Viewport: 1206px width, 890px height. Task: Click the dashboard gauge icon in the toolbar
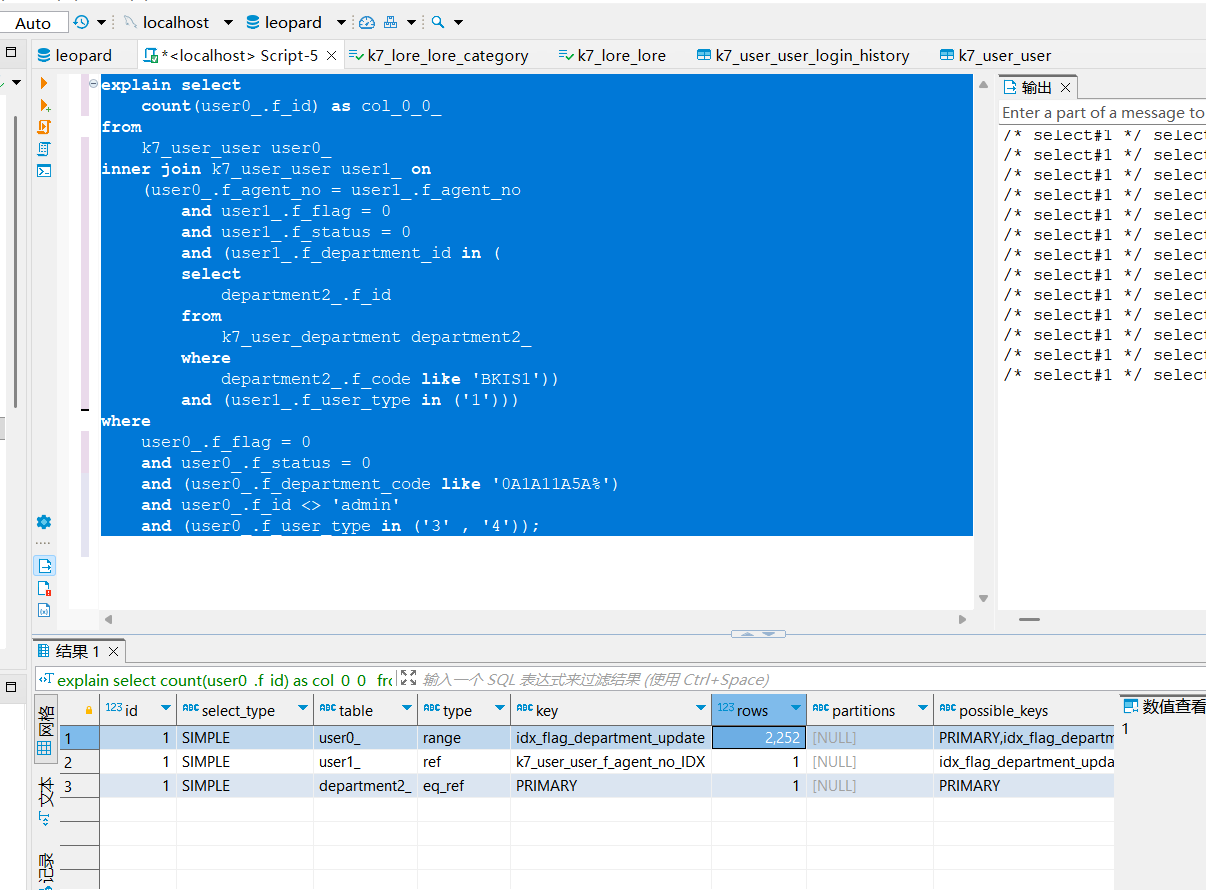click(367, 22)
